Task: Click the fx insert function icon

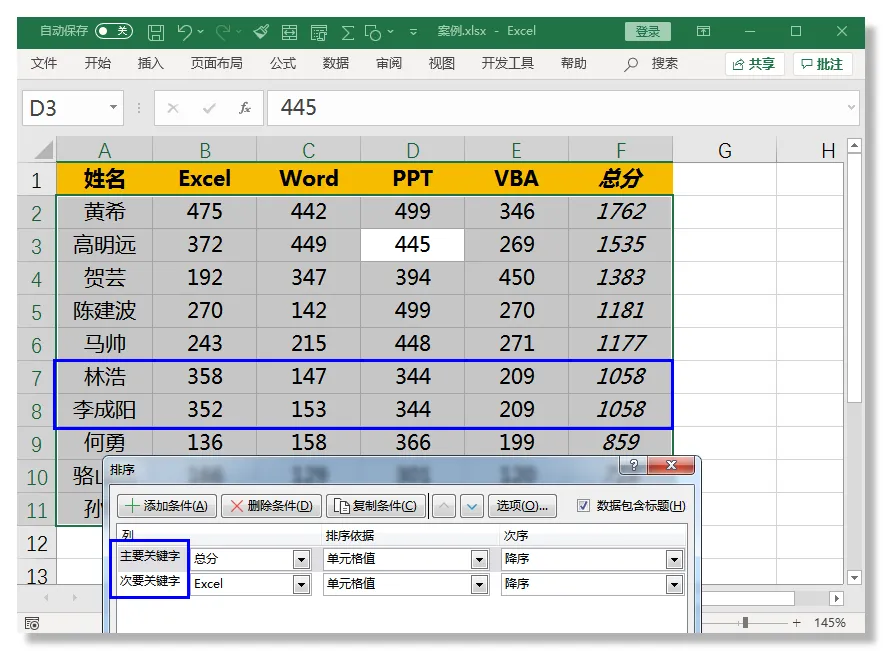Action: (245, 108)
